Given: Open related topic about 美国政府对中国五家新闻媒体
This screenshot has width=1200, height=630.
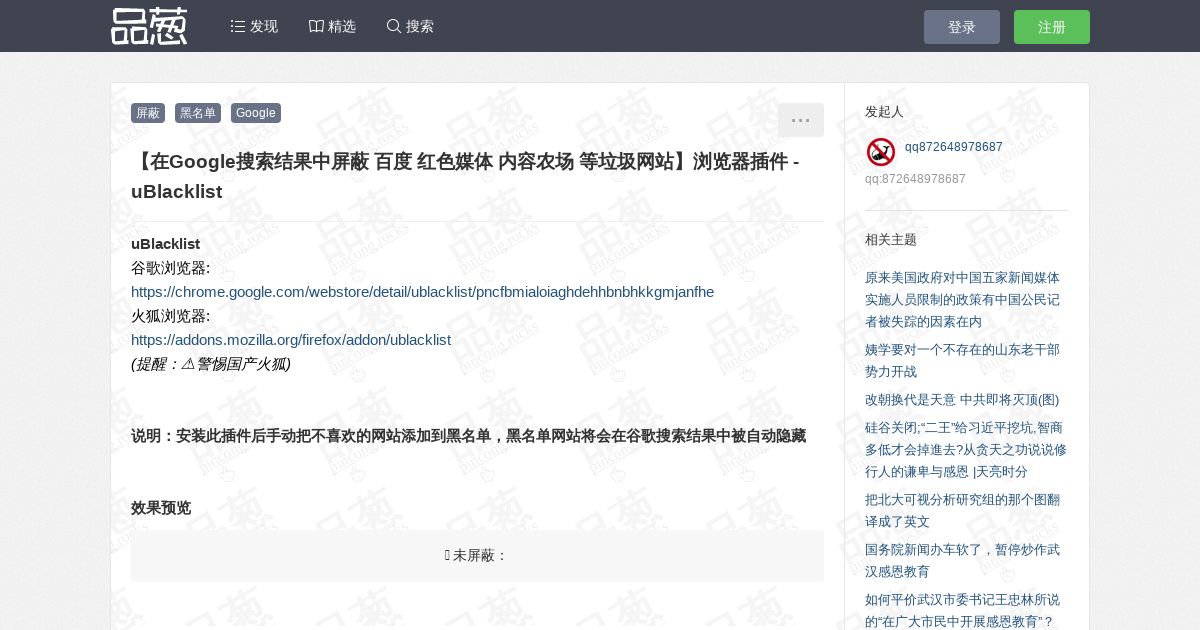Looking at the screenshot, I should (x=963, y=299).
